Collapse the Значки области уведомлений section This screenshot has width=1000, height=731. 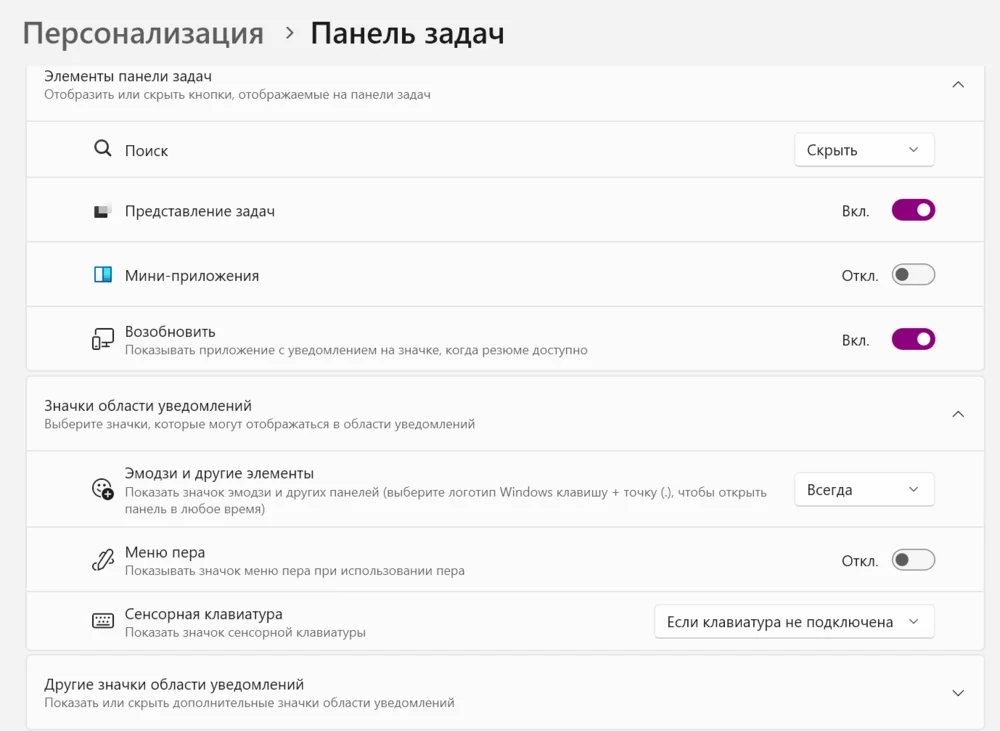(958, 415)
